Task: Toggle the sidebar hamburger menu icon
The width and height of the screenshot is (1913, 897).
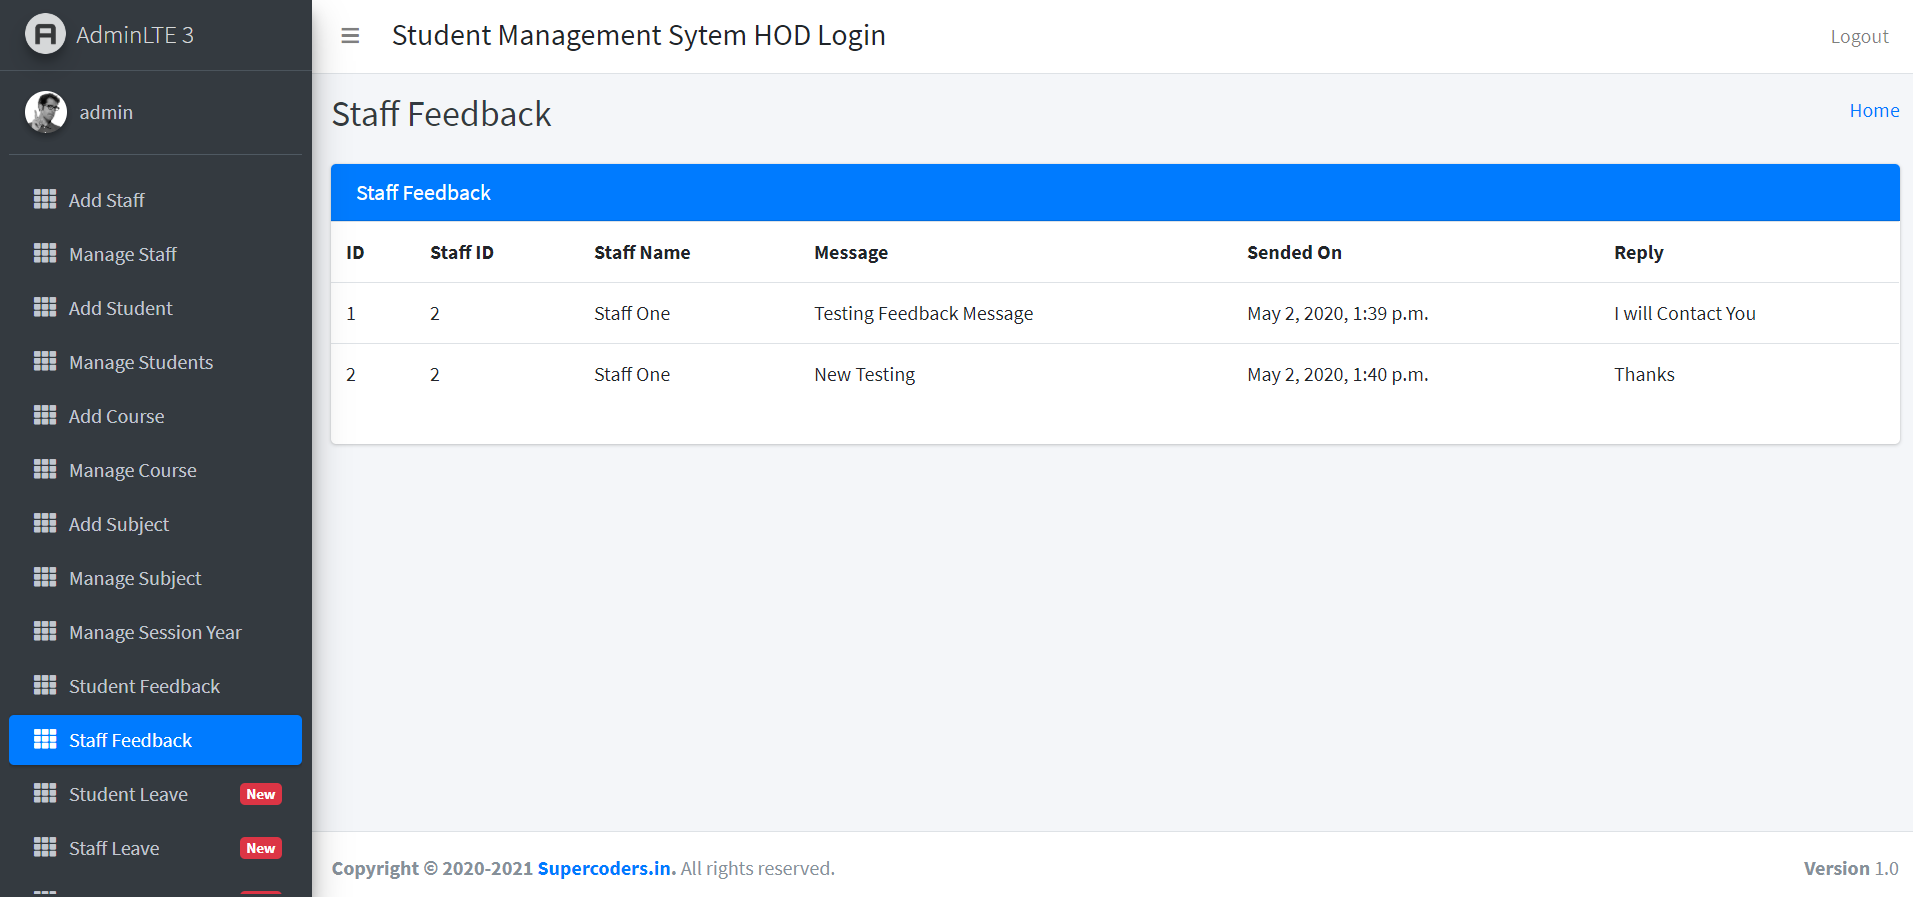Action: point(350,36)
